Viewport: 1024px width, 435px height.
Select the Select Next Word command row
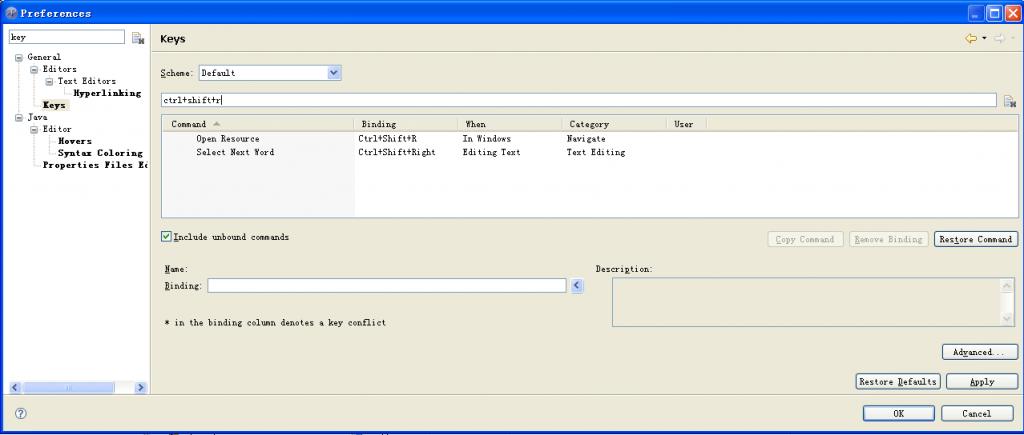[235, 152]
